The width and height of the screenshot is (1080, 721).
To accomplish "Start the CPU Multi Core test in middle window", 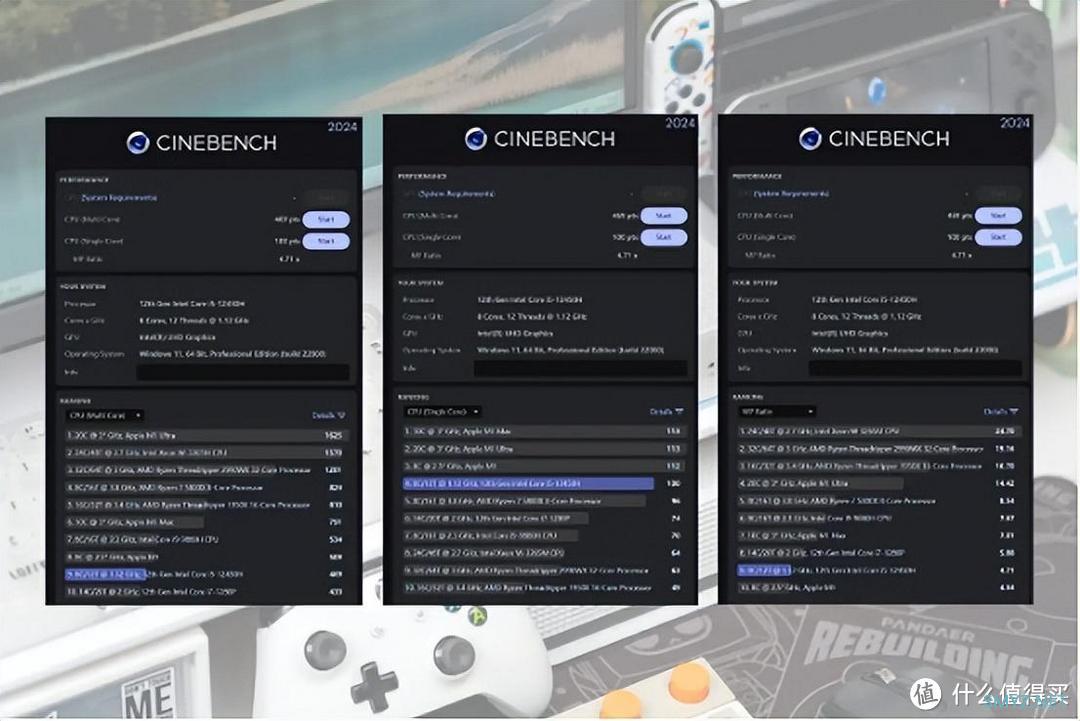I will (x=663, y=216).
